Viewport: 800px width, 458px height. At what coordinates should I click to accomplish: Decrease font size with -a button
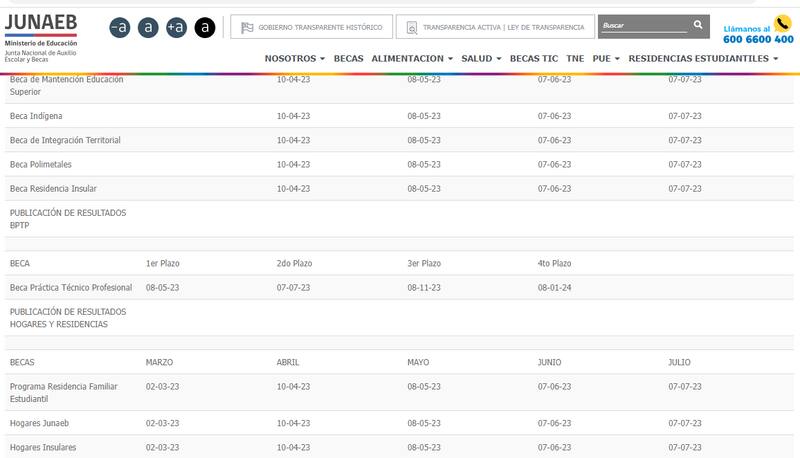119,28
